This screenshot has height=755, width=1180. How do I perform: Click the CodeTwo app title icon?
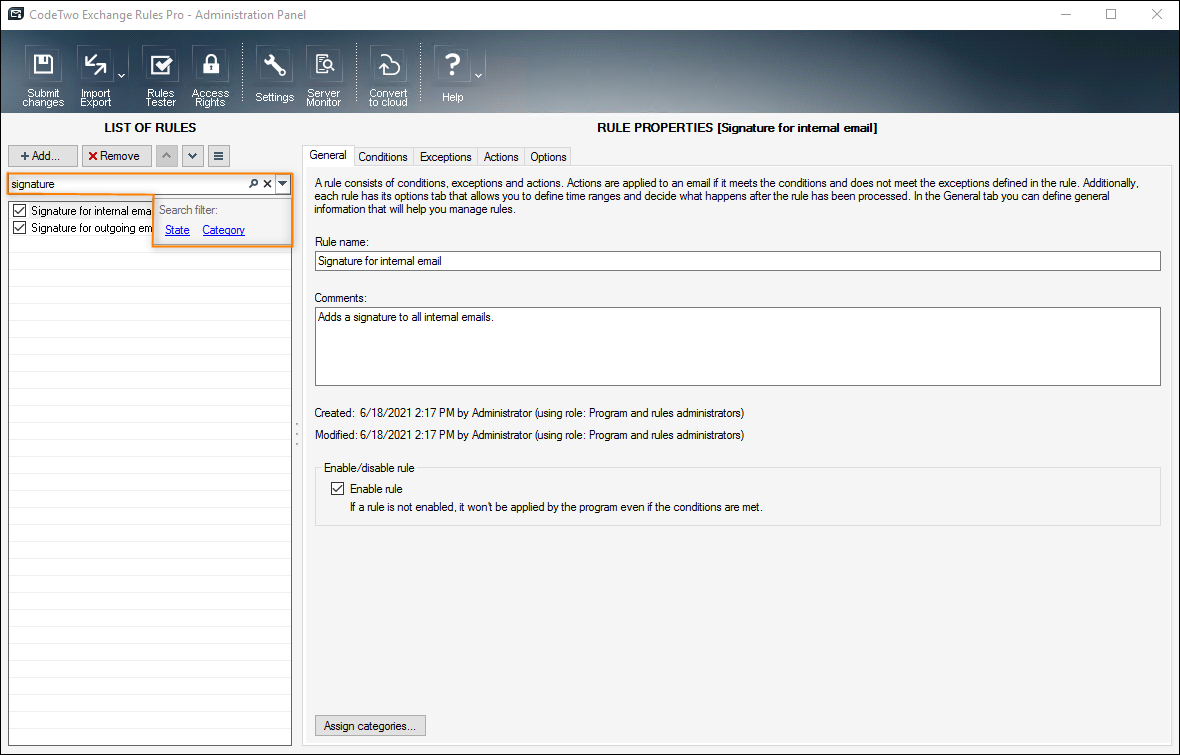[x=15, y=14]
